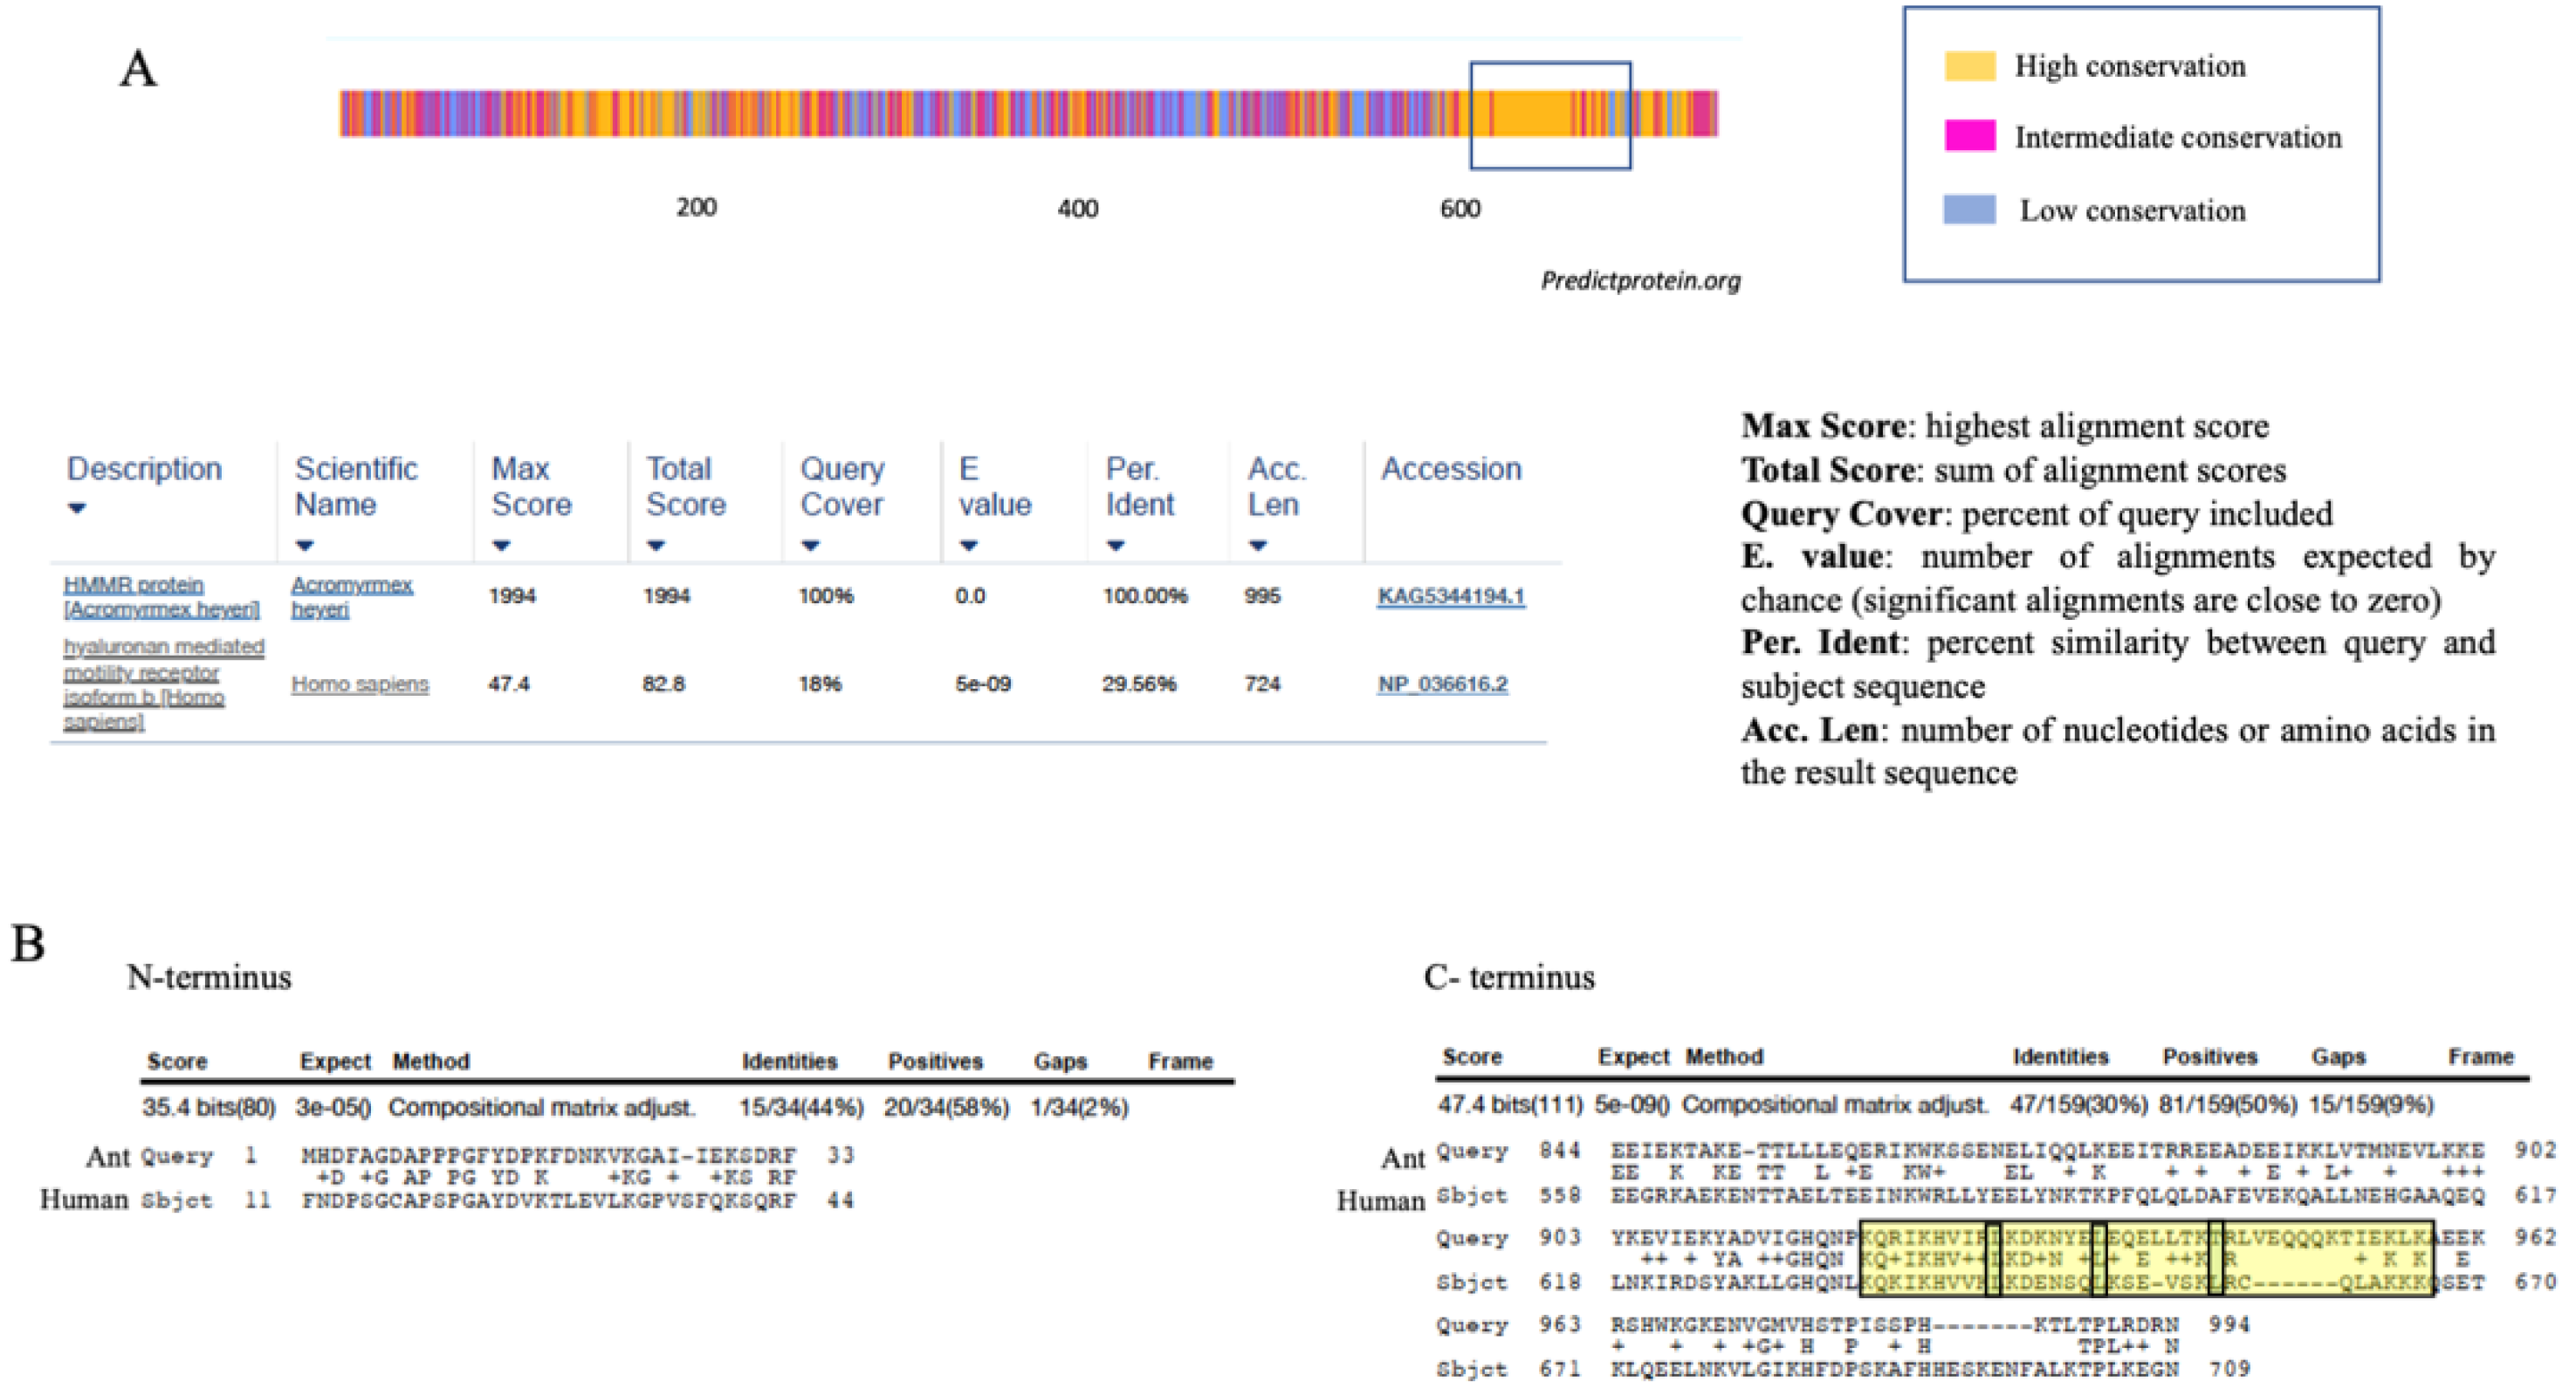
Task: Click the Accession column header
Action: click(x=1450, y=469)
